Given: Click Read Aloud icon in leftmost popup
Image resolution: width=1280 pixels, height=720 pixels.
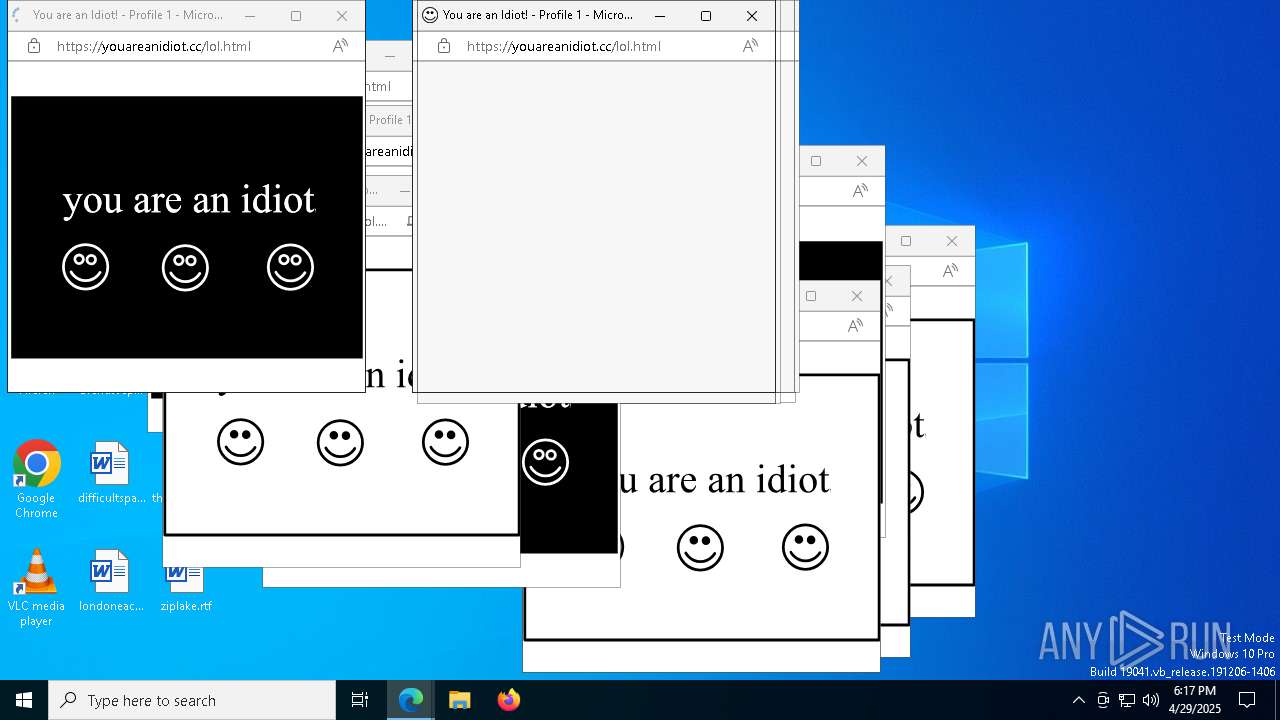Looking at the screenshot, I should 340,46.
